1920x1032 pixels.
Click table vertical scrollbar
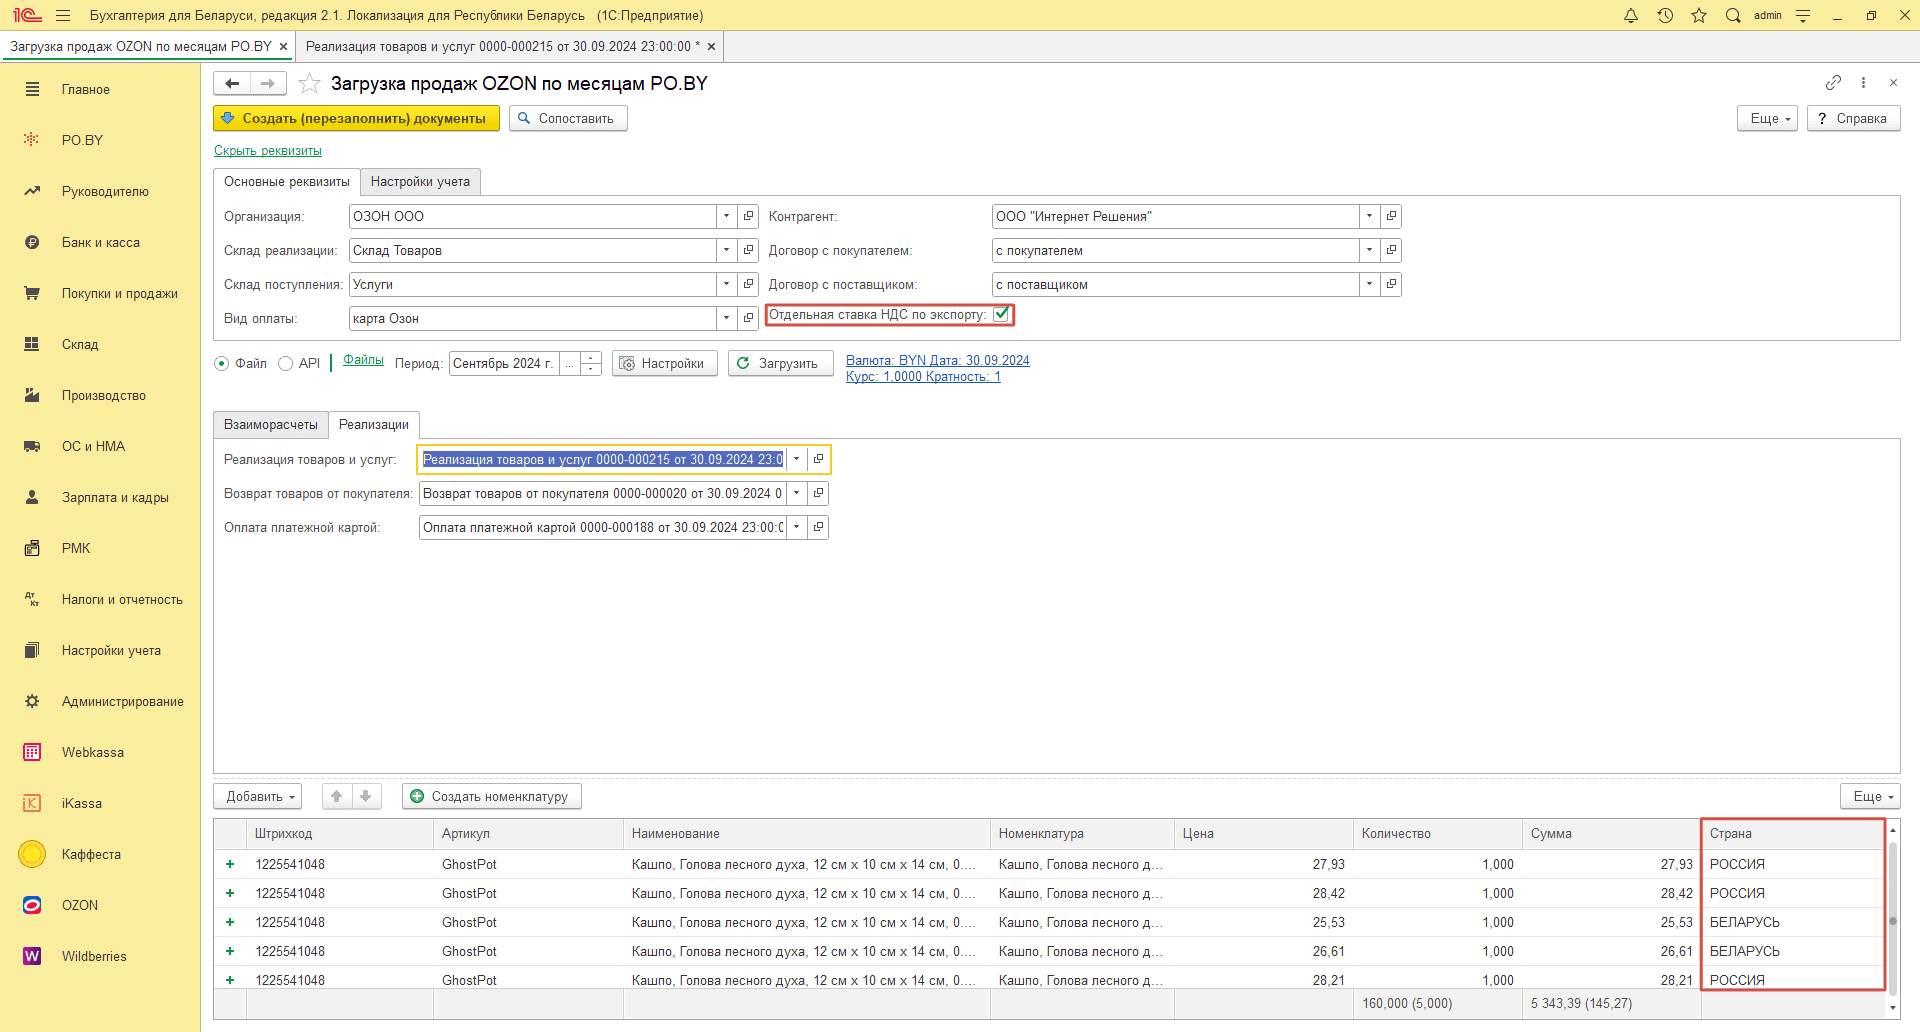(x=1892, y=920)
